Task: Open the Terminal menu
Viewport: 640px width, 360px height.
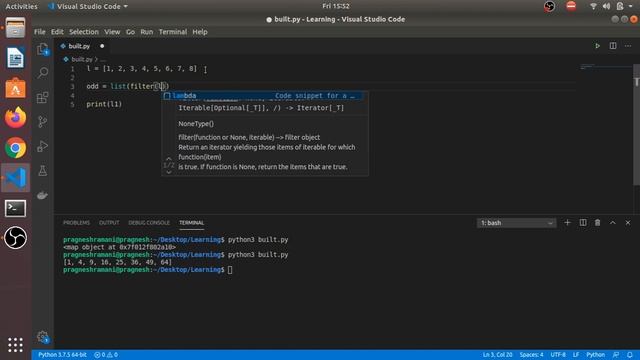Action: [173, 32]
